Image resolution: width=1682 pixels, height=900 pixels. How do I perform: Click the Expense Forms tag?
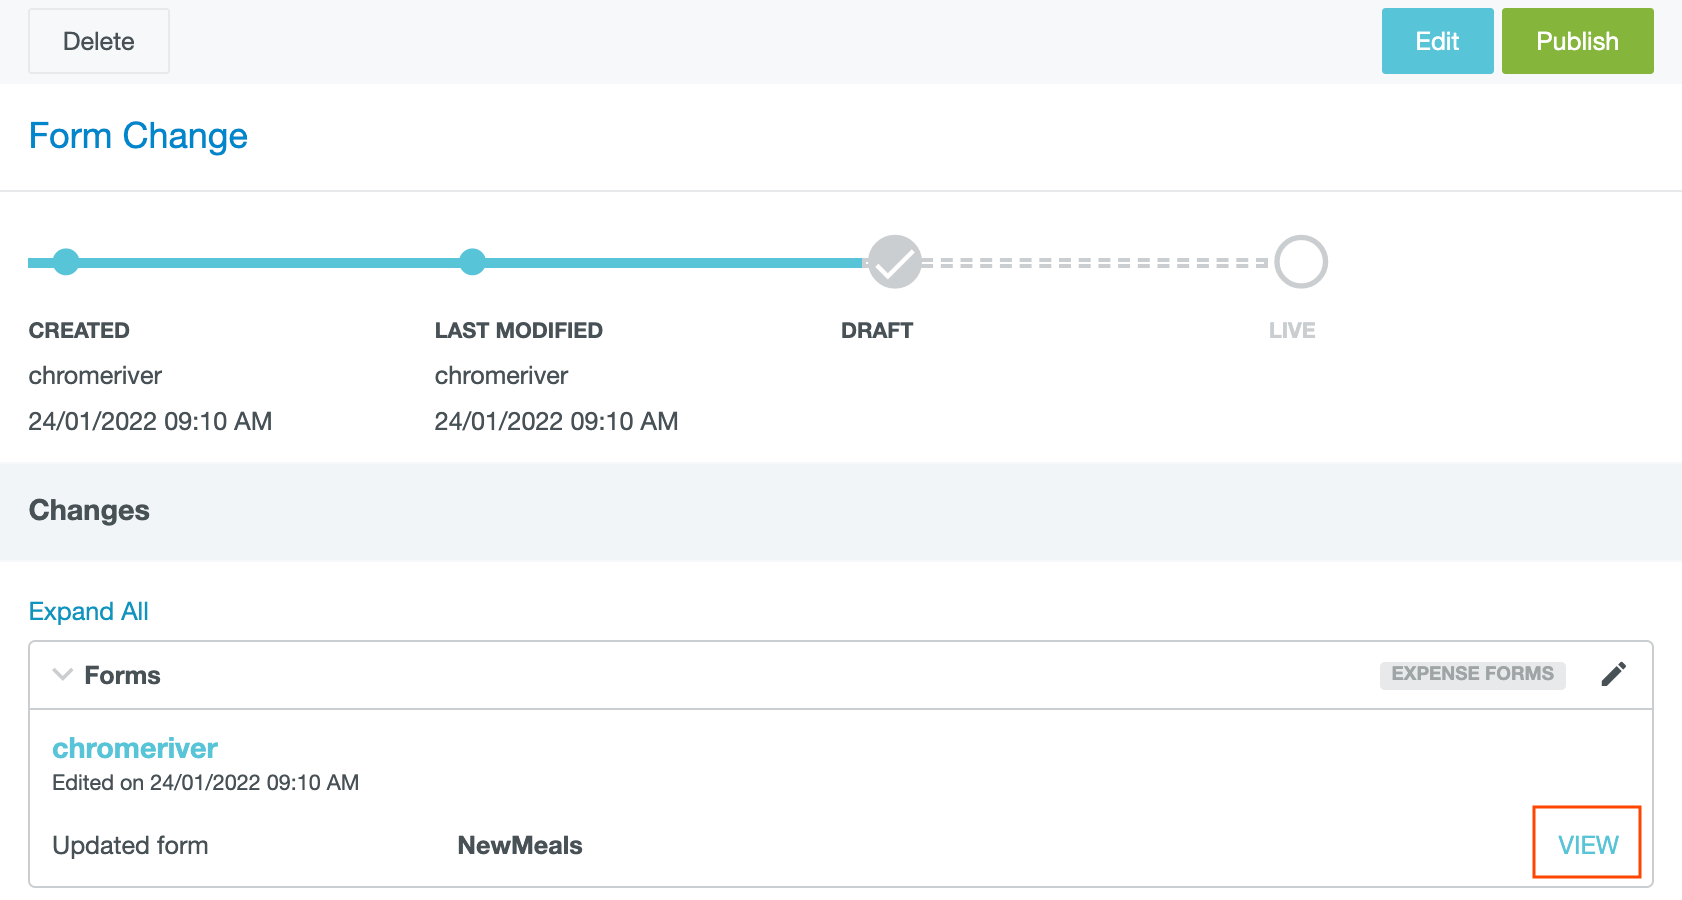1472,674
